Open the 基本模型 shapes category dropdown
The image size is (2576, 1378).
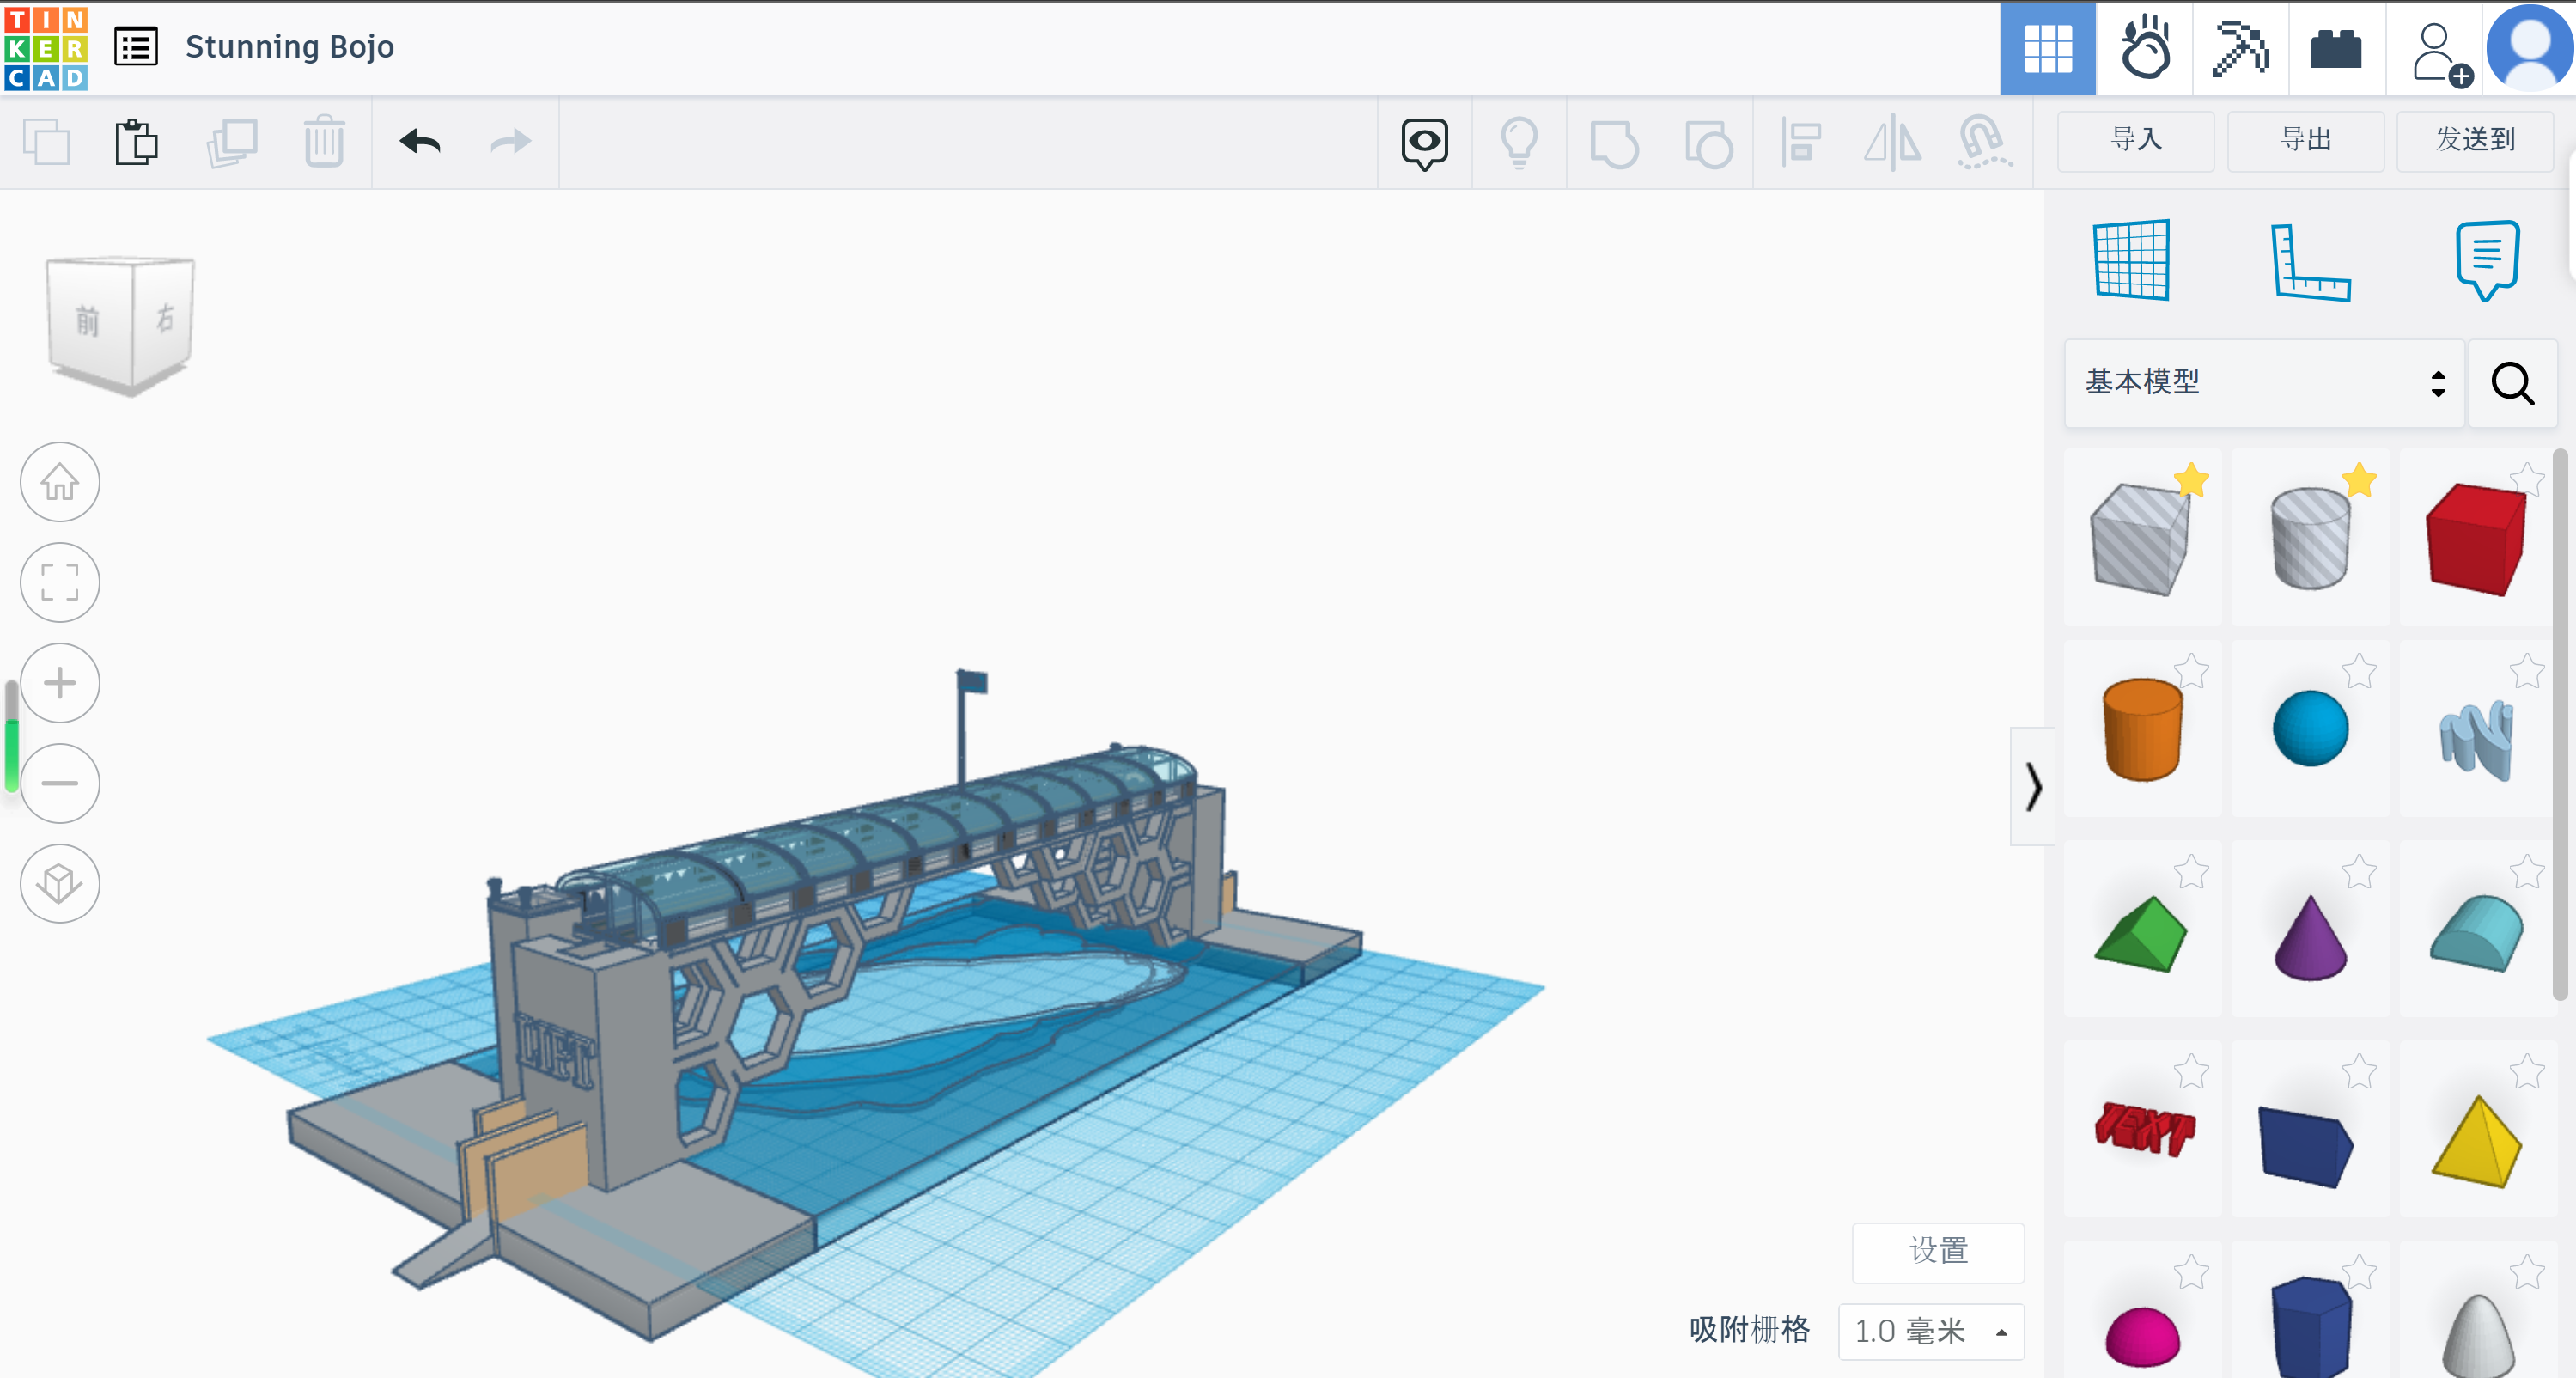tap(2264, 382)
